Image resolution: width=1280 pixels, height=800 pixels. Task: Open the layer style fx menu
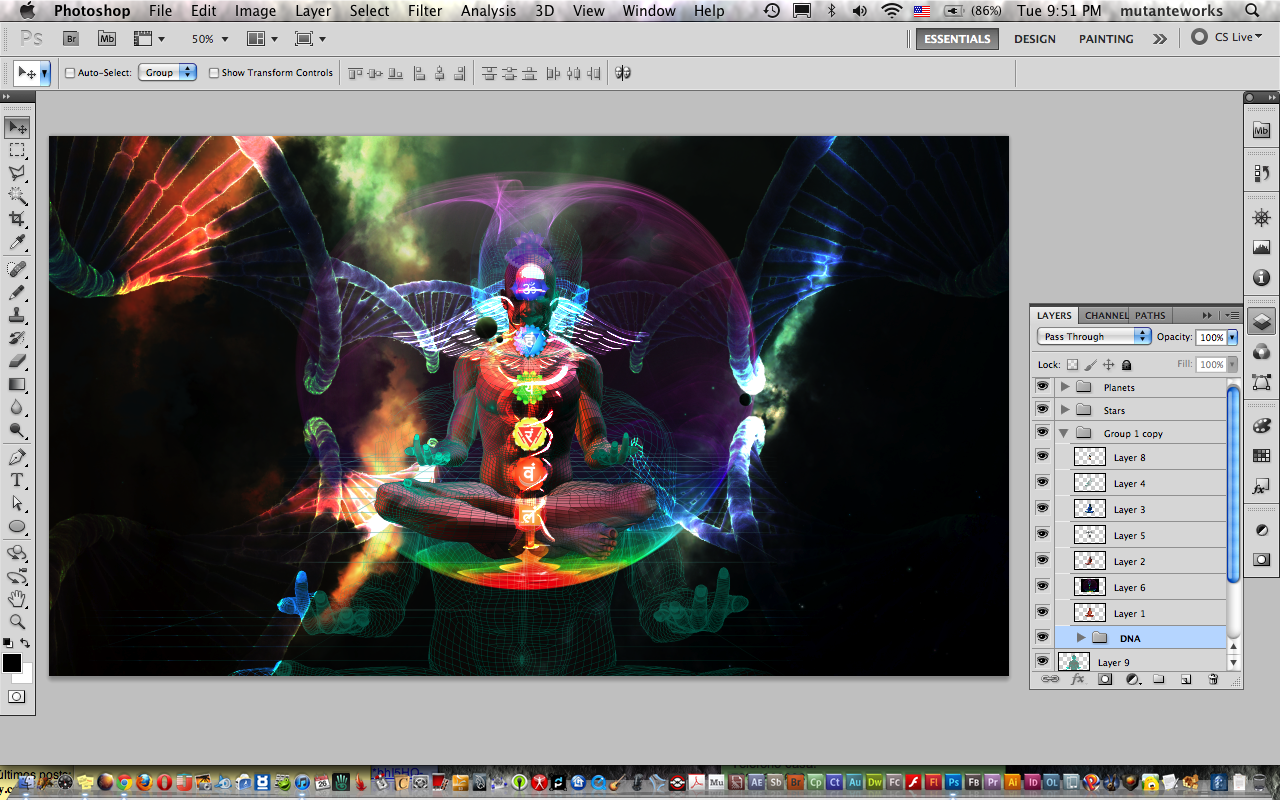click(x=1078, y=679)
